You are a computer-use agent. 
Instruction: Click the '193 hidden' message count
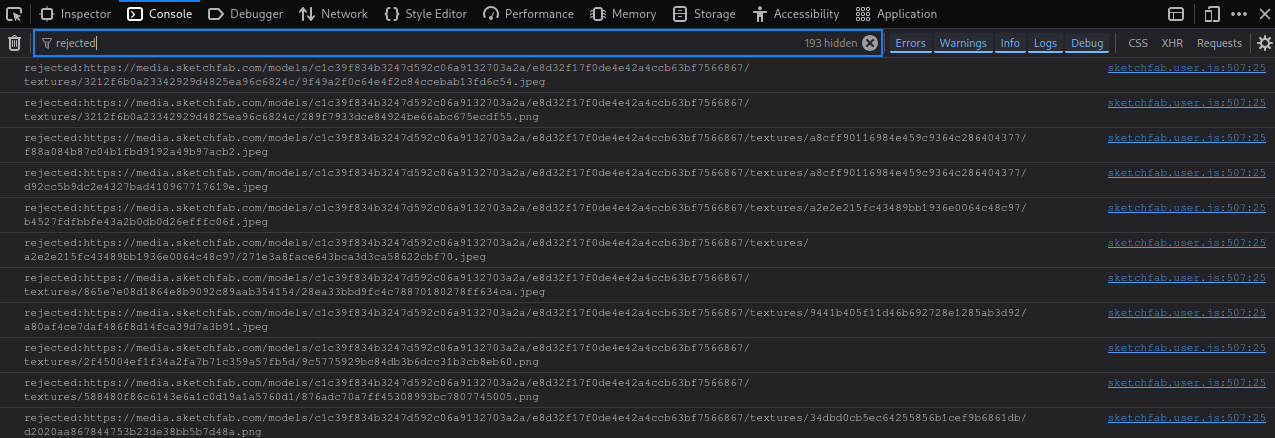(830, 43)
